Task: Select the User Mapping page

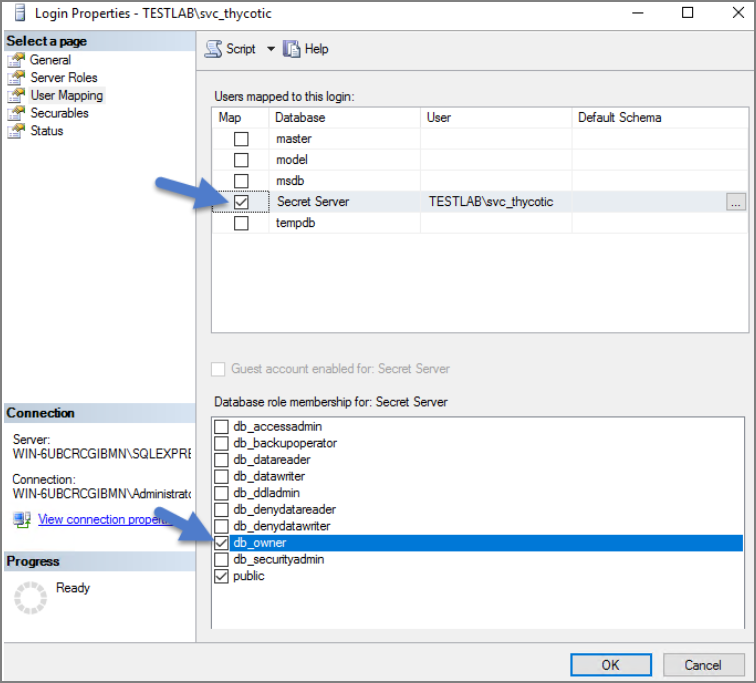Action: coord(67,95)
